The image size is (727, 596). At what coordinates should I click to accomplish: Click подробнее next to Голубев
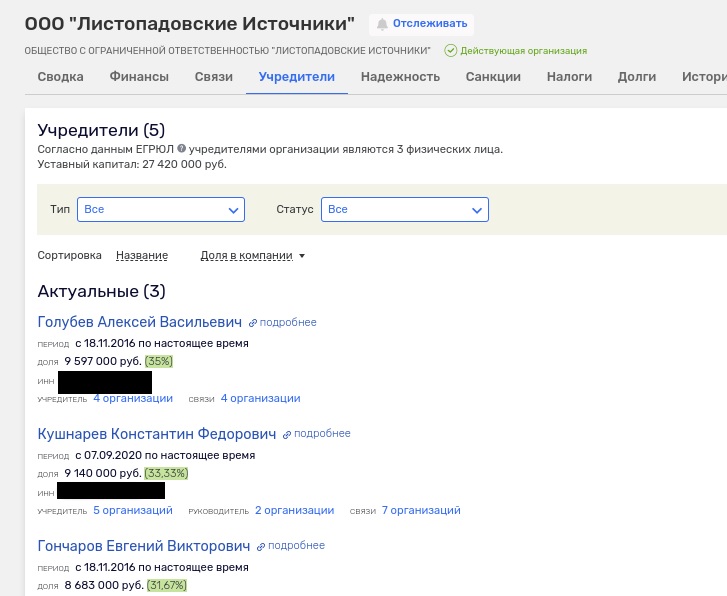[288, 322]
